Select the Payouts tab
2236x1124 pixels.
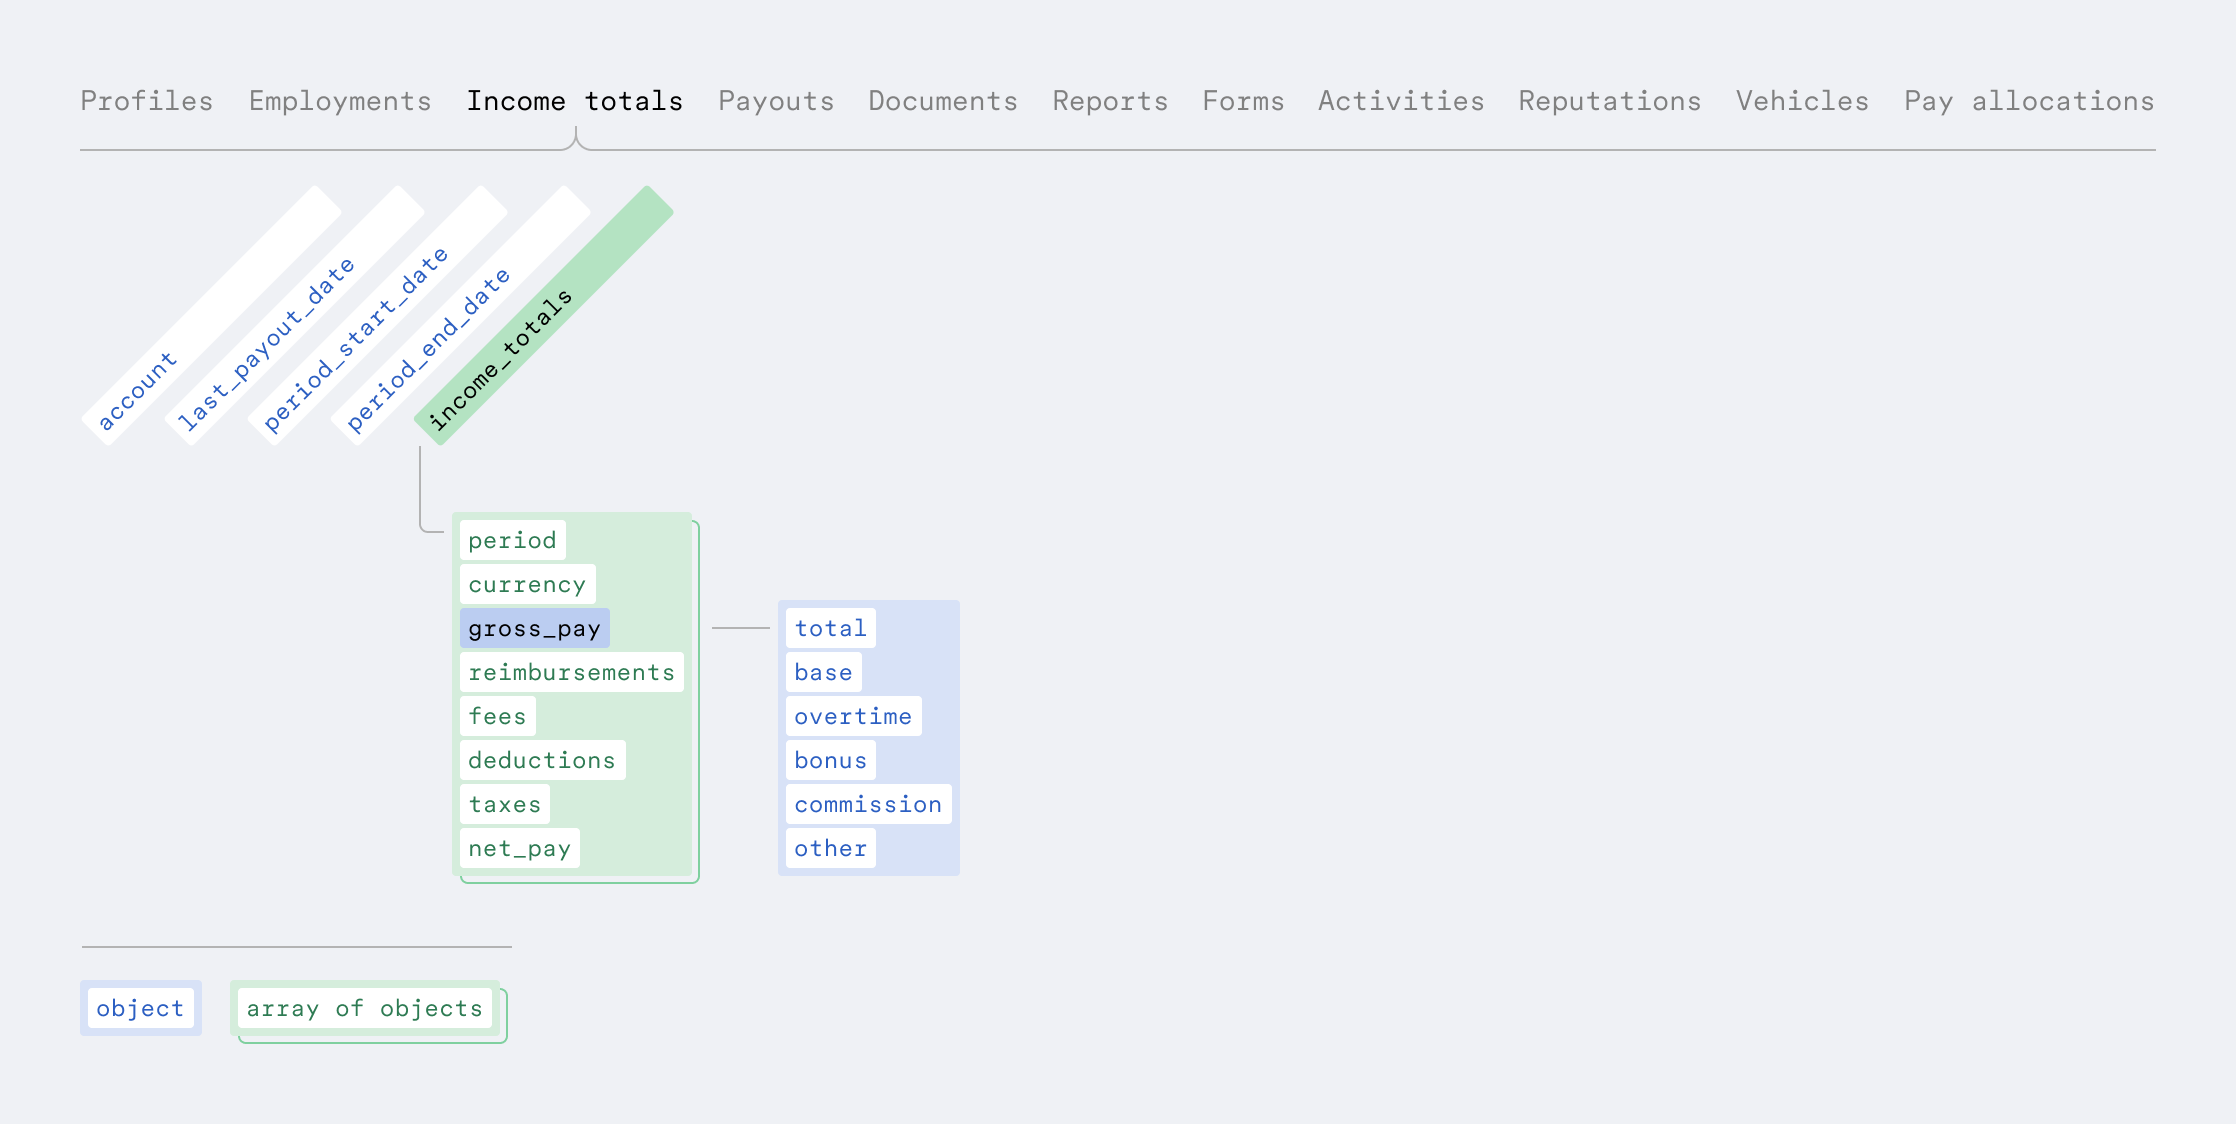776,101
